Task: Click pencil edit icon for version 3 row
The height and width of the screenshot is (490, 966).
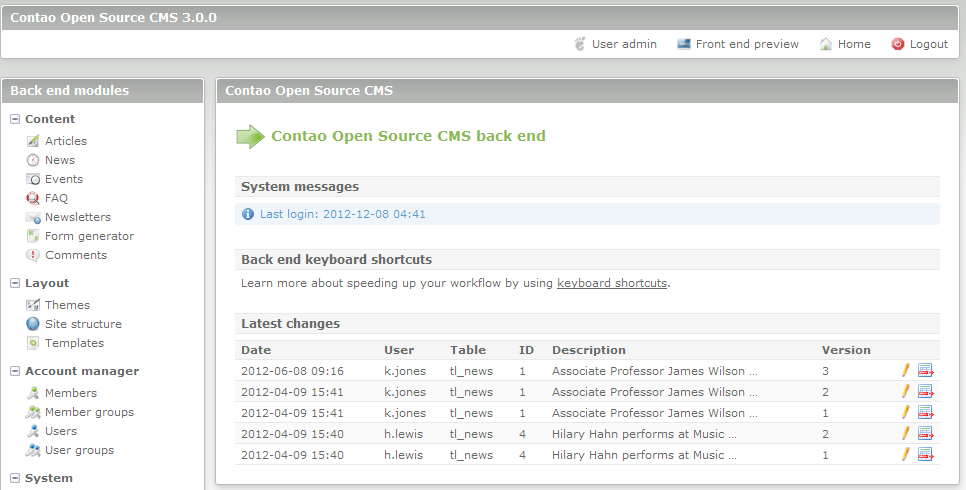Action: [x=906, y=370]
